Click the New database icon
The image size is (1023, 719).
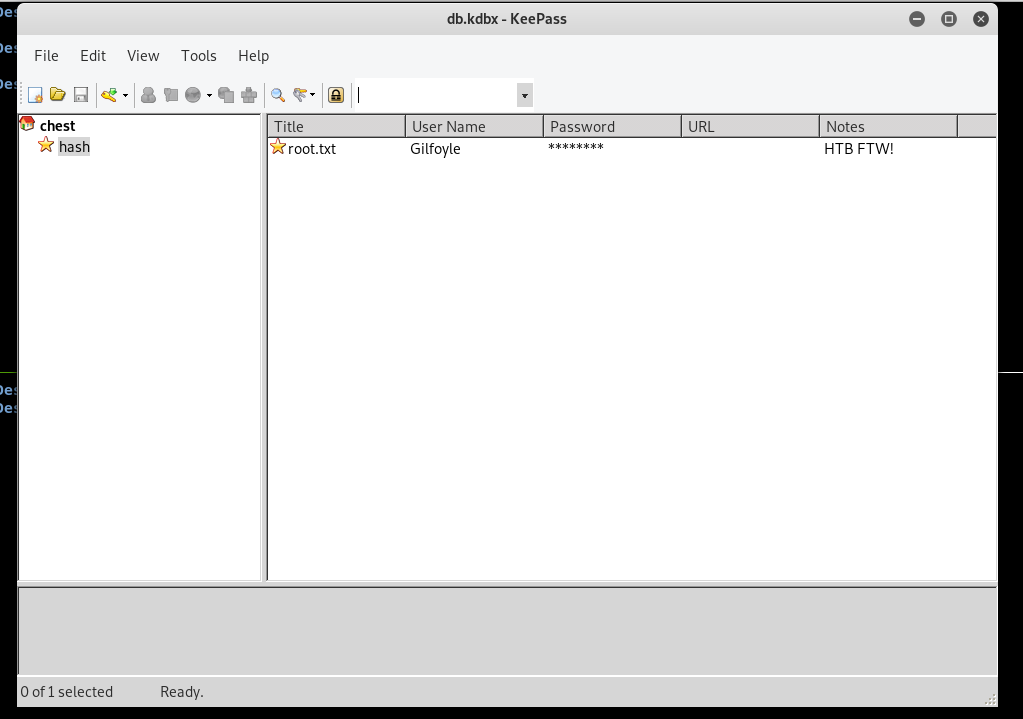35,95
